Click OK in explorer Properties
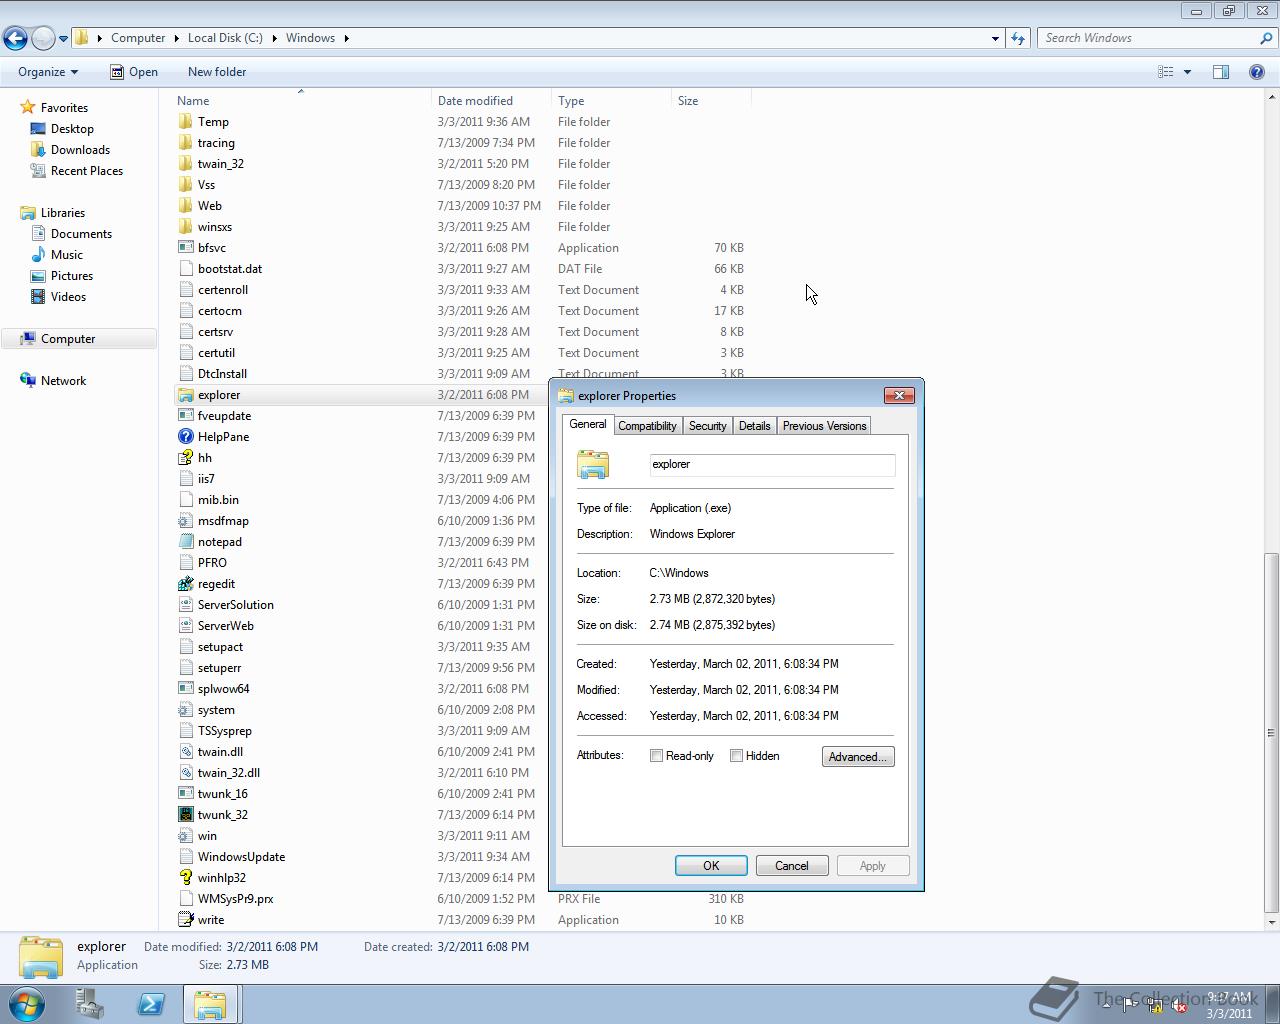Image resolution: width=1280 pixels, height=1024 pixels. click(x=711, y=866)
